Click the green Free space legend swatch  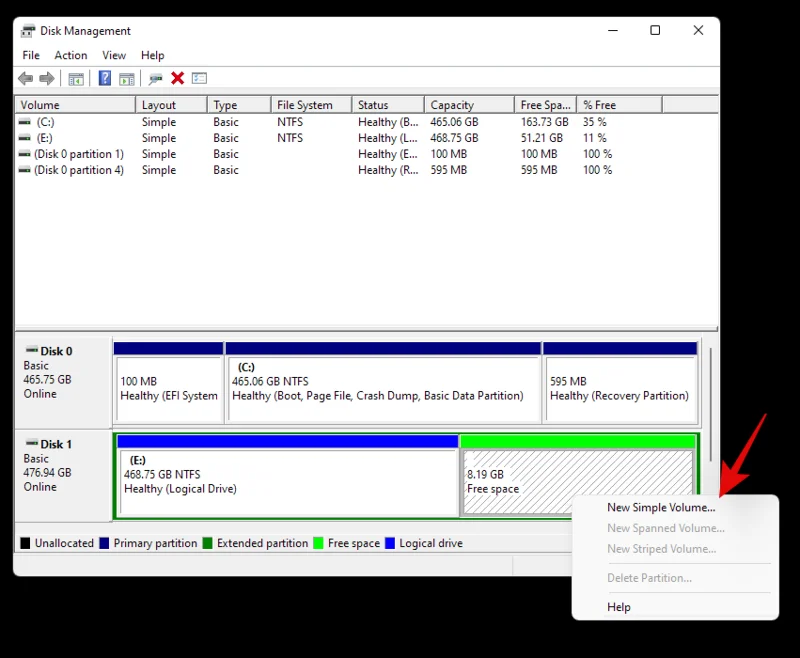316,543
